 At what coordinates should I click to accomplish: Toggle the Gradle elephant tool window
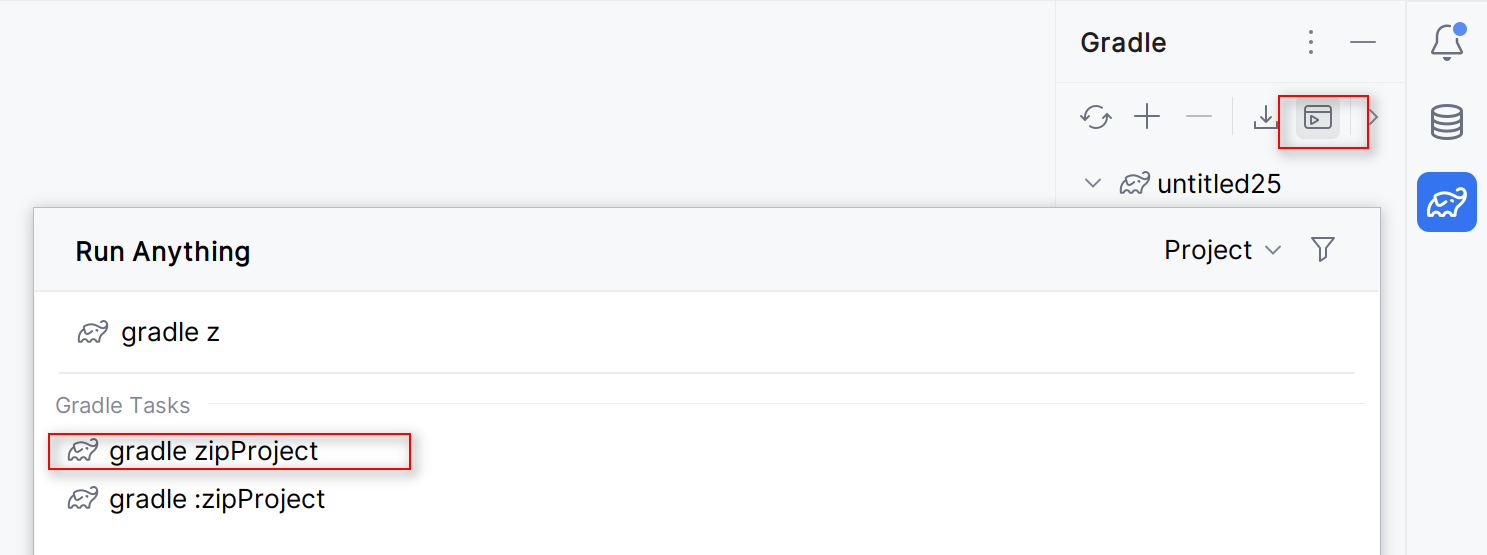tap(1447, 202)
